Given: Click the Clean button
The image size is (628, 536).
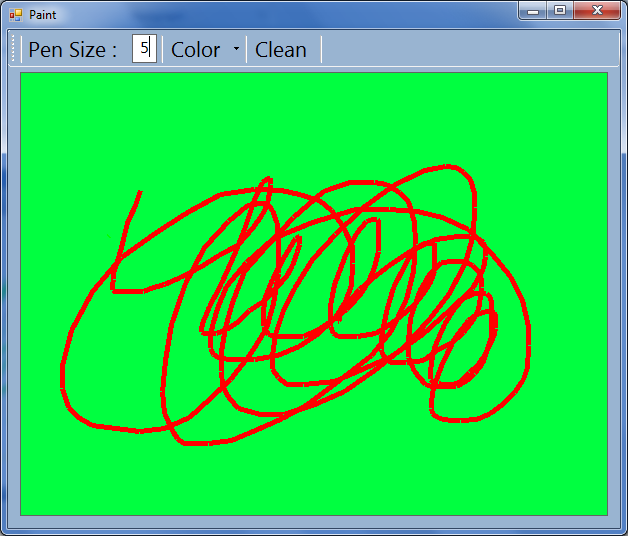Looking at the screenshot, I should pos(281,49).
